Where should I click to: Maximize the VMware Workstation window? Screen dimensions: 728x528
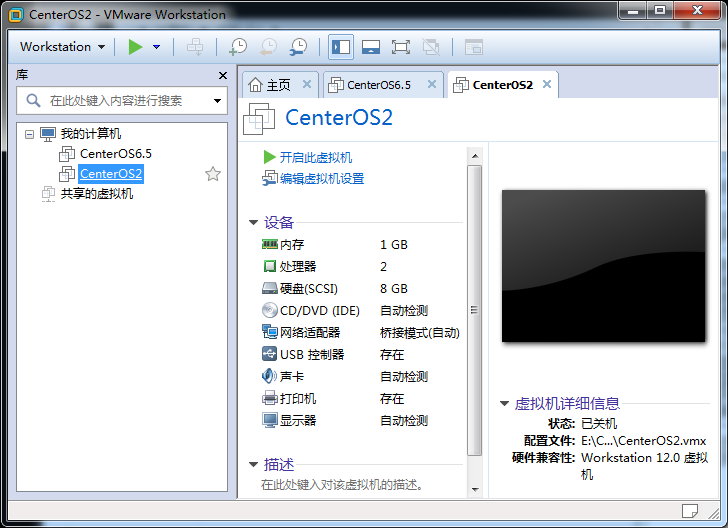660,11
